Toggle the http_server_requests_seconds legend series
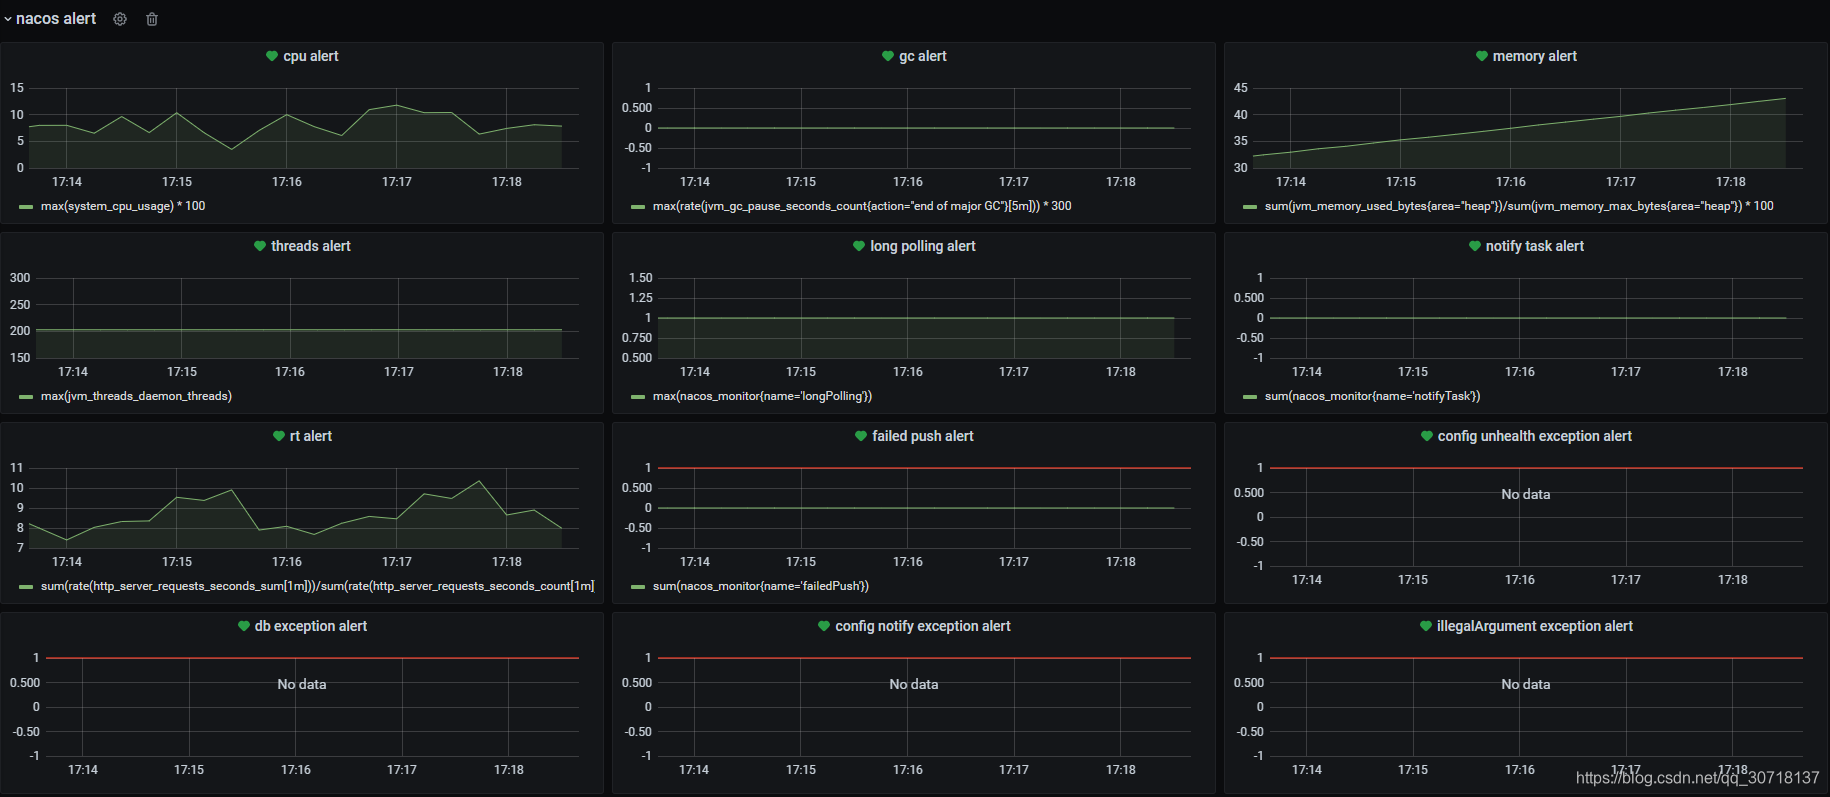 pos(317,586)
